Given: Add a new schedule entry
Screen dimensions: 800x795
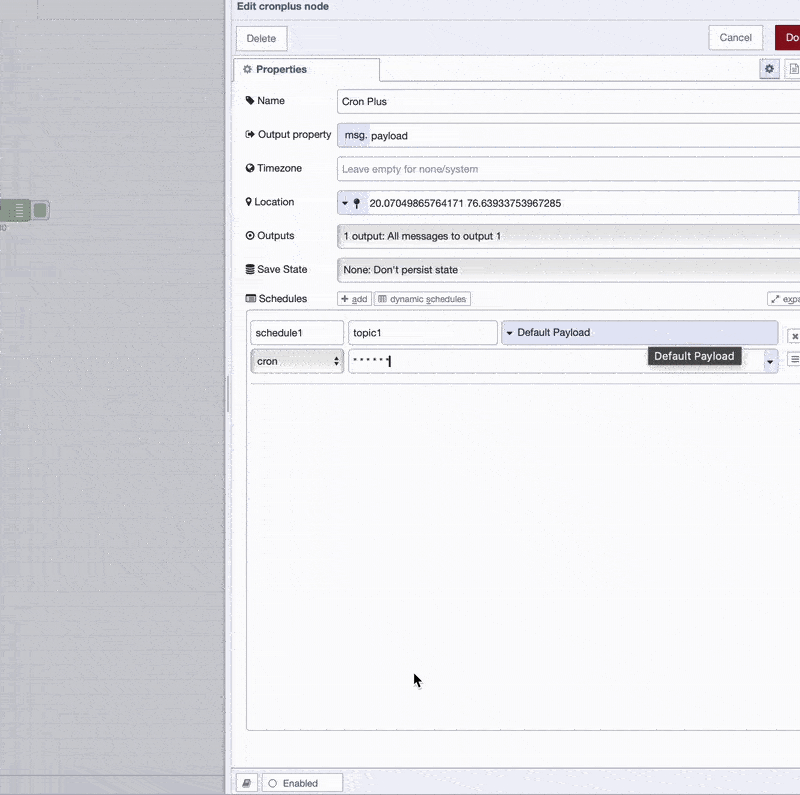Looking at the screenshot, I should [x=353, y=298].
